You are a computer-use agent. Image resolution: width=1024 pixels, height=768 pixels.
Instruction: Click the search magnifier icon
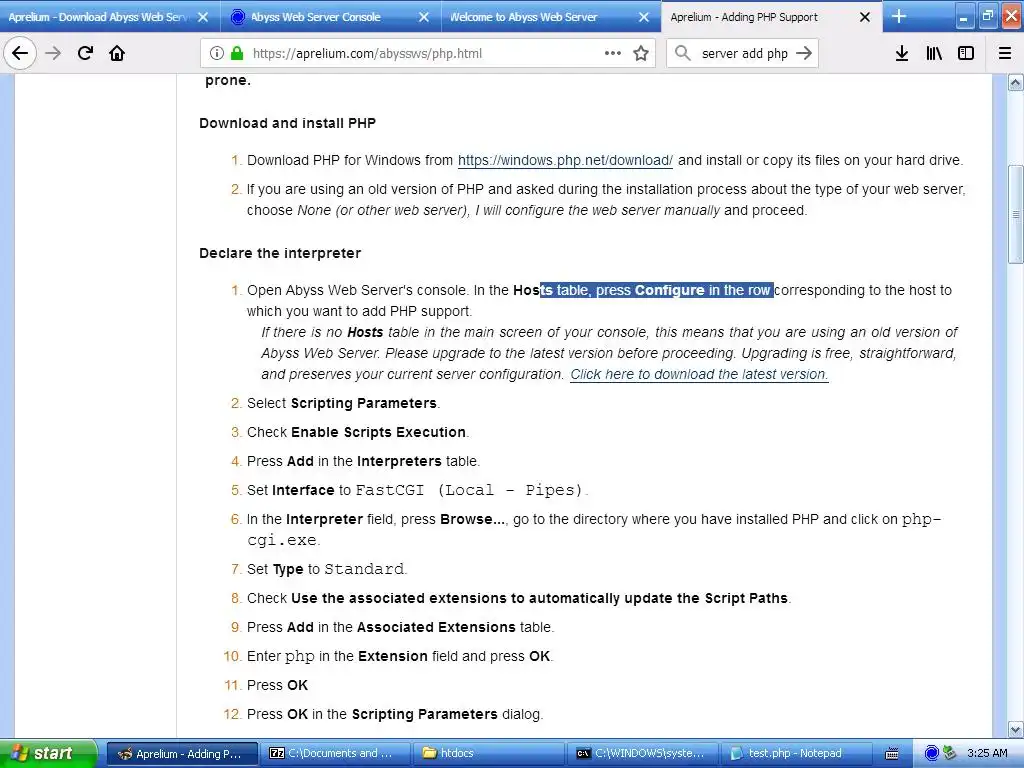(682, 53)
